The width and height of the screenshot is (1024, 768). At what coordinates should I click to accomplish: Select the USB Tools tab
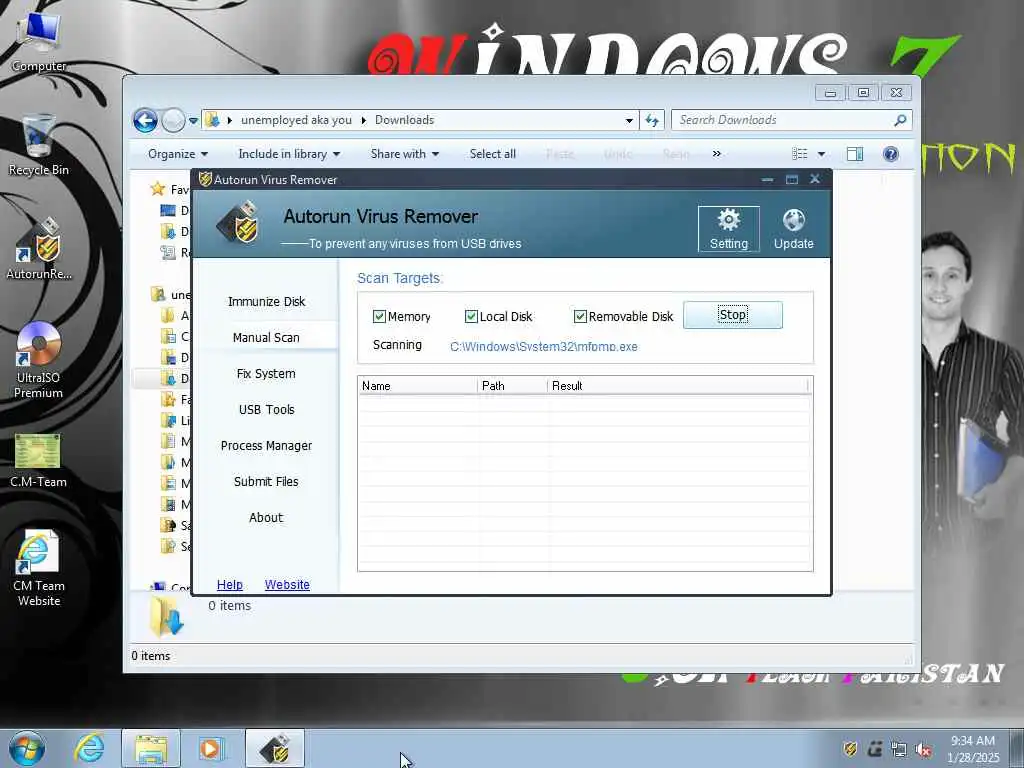(266, 409)
